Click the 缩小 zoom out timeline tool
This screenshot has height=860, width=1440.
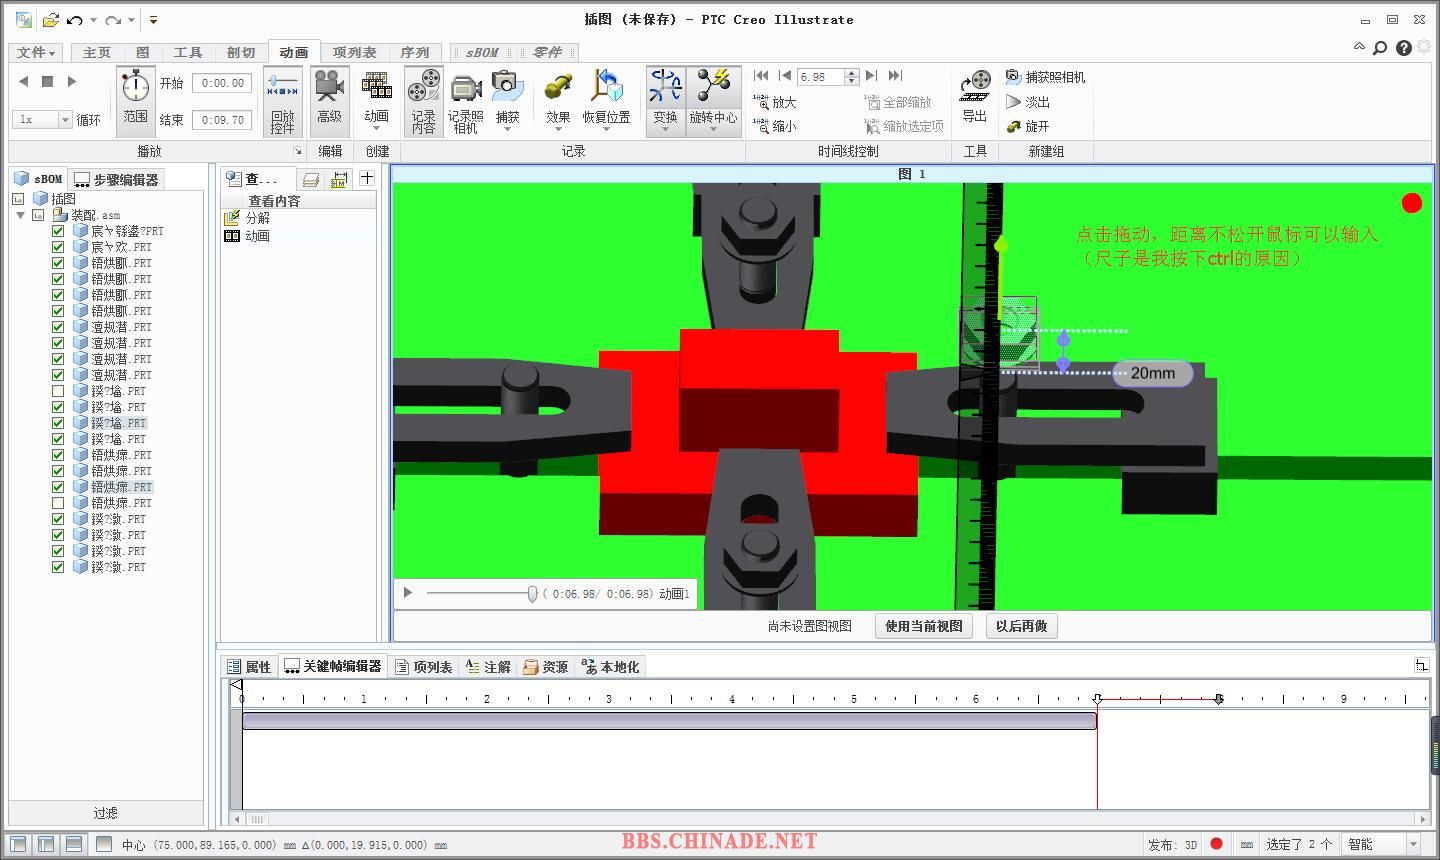775,126
